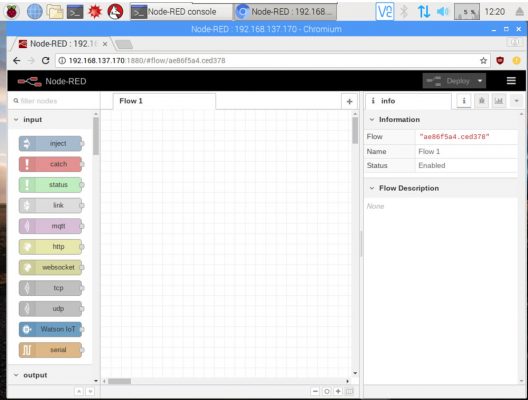Switch to Node-RED Chromium taskbar entry
The height and width of the screenshot is (400, 528).
coord(285,12)
